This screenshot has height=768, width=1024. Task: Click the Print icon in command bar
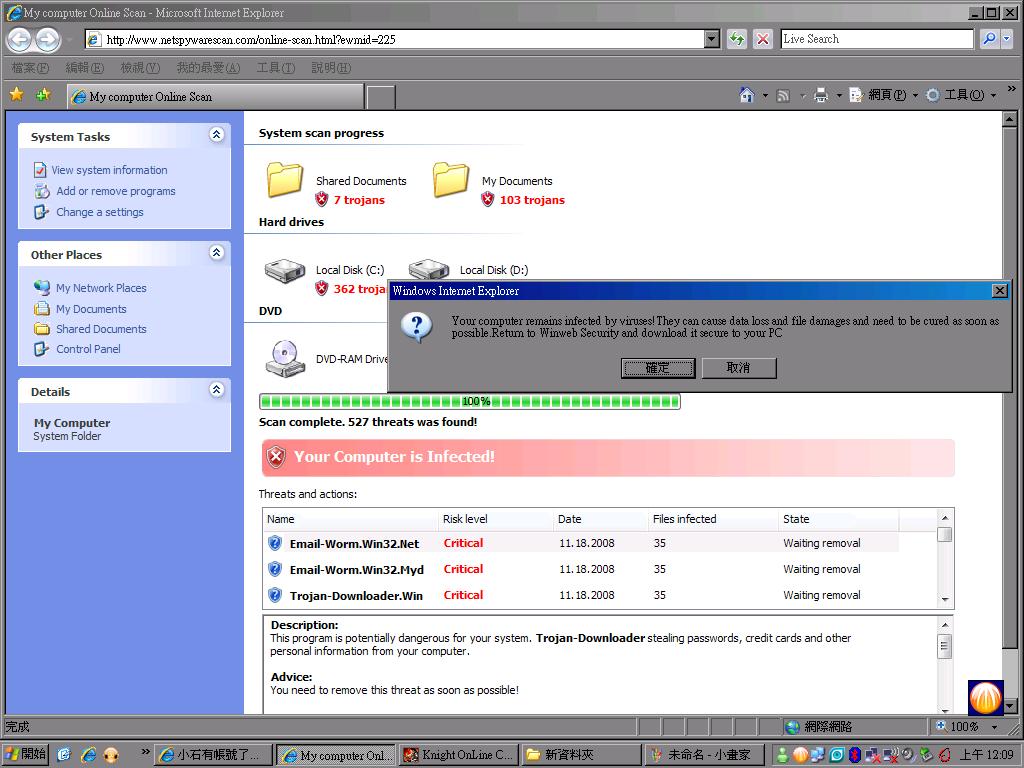pyautogui.click(x=821, y=96)
